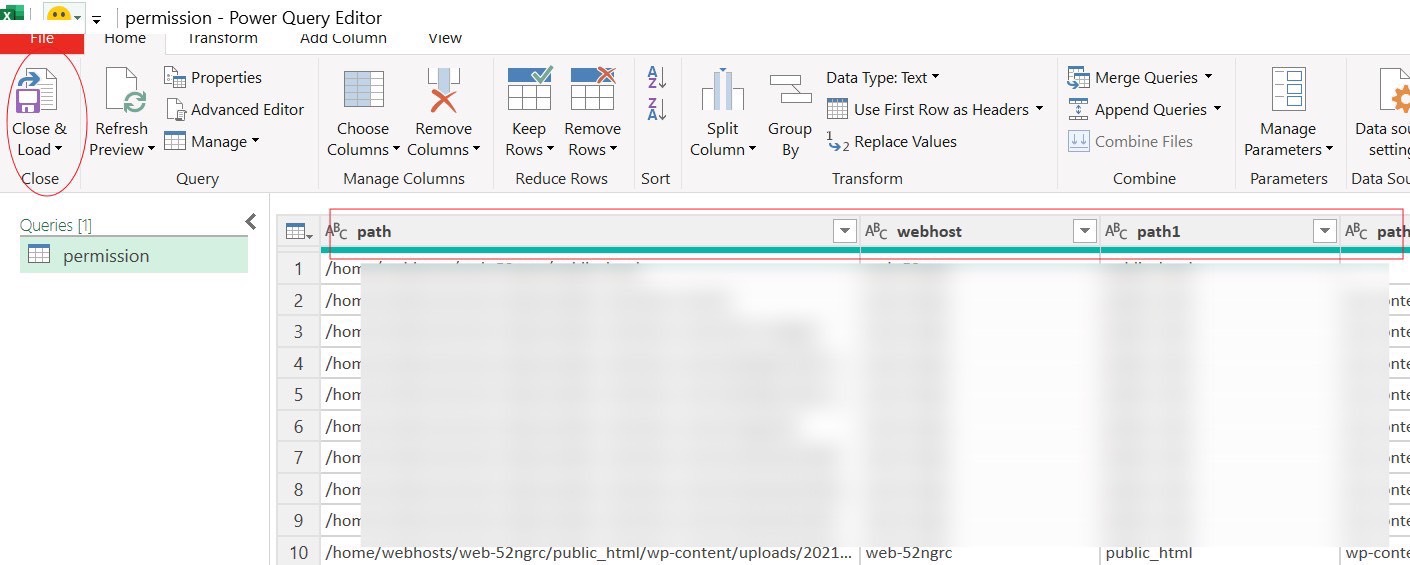Sort ascending with the A-Z icon
1410x565 pixels.
[657, 77]
